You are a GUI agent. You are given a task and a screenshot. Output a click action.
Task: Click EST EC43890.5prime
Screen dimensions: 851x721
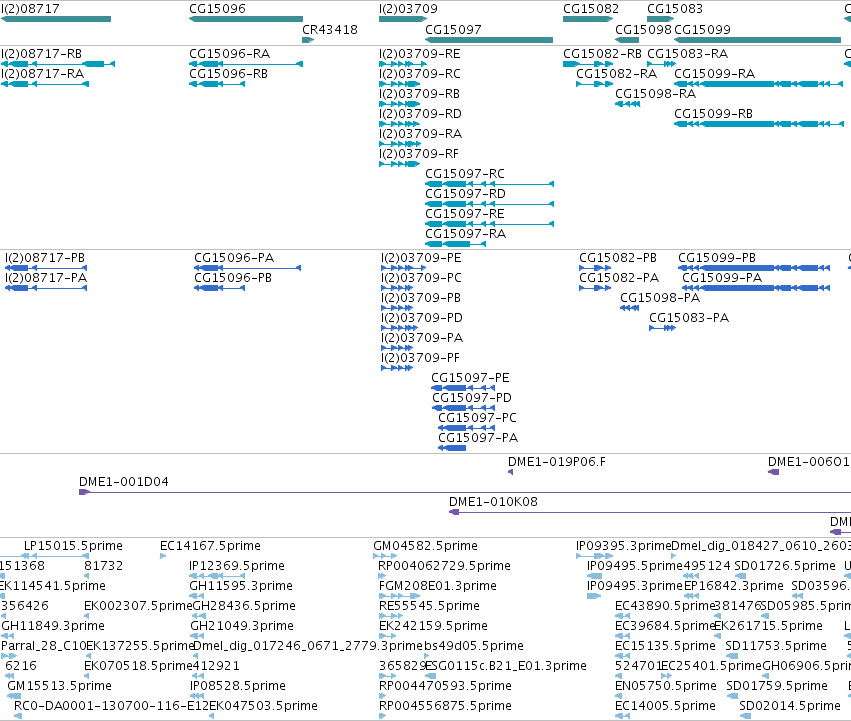click(623, 616)
